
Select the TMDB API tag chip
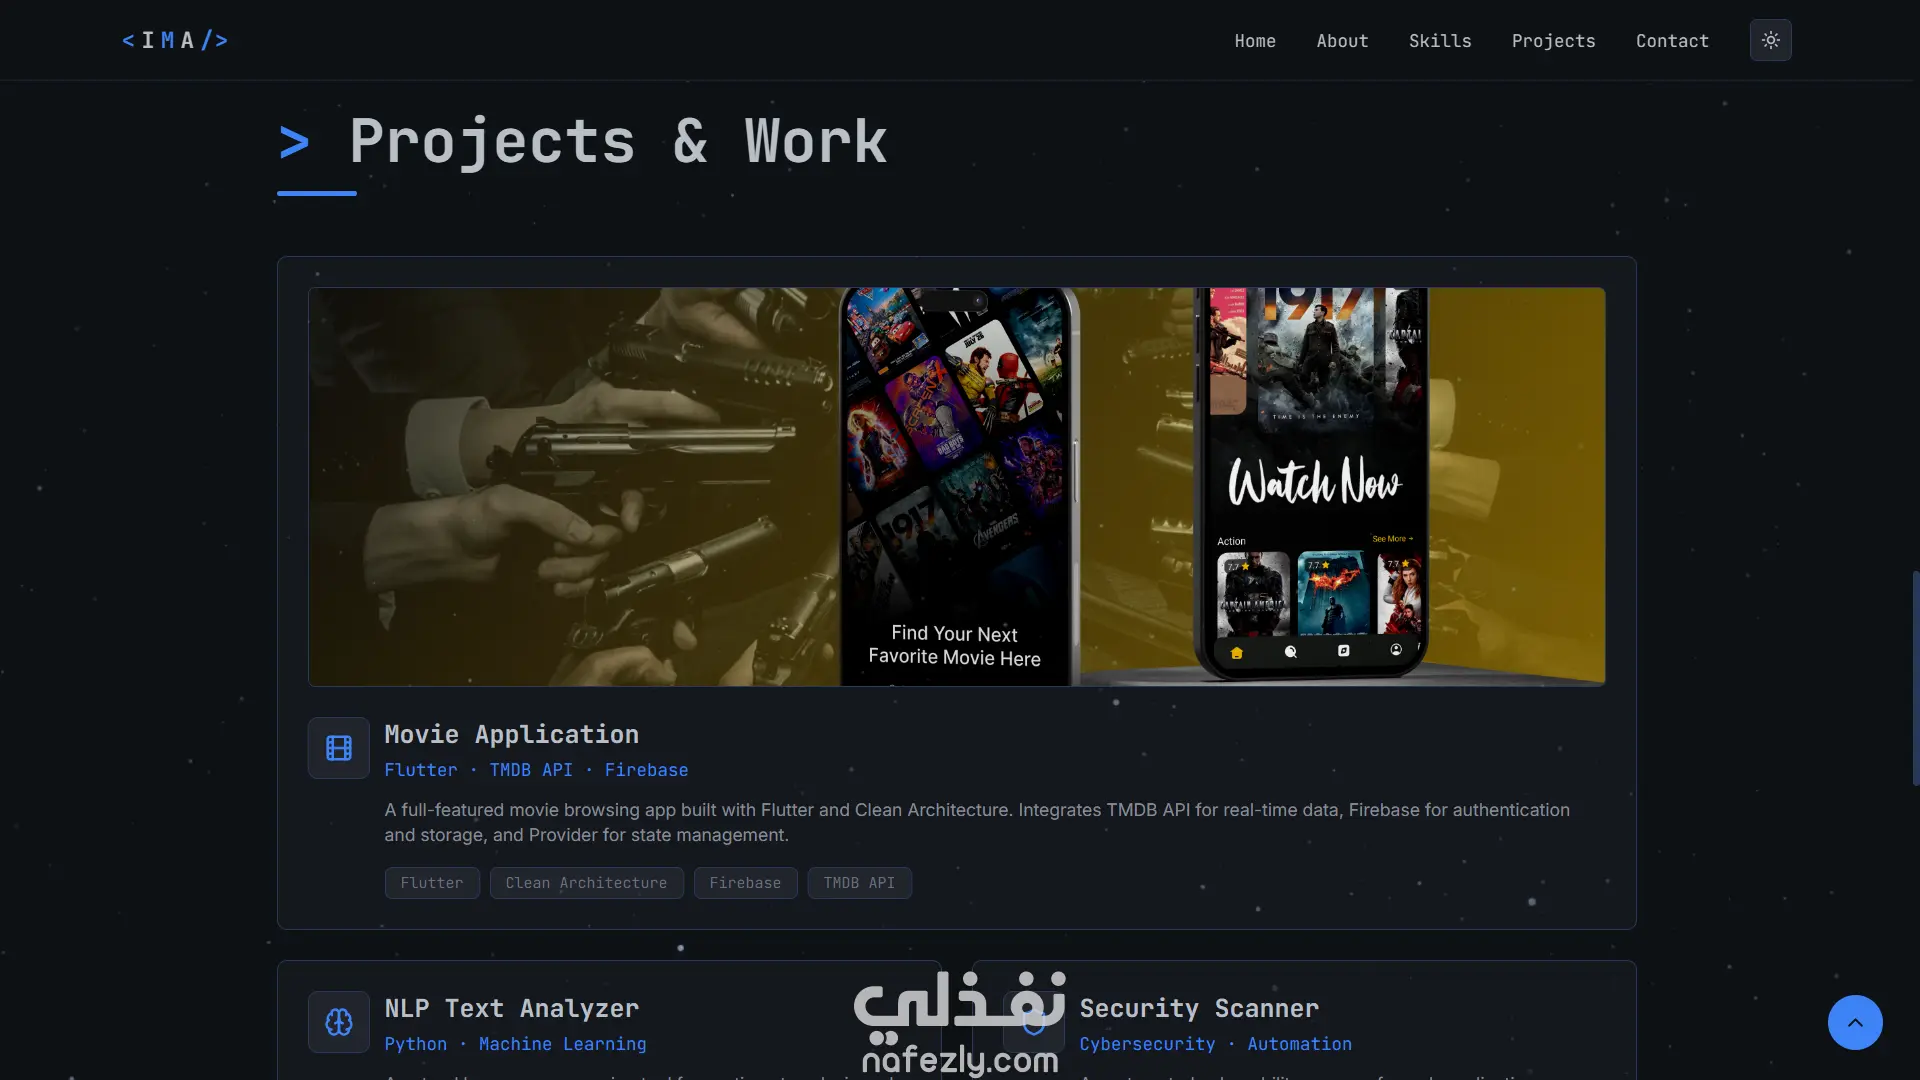tap(859, 883)
